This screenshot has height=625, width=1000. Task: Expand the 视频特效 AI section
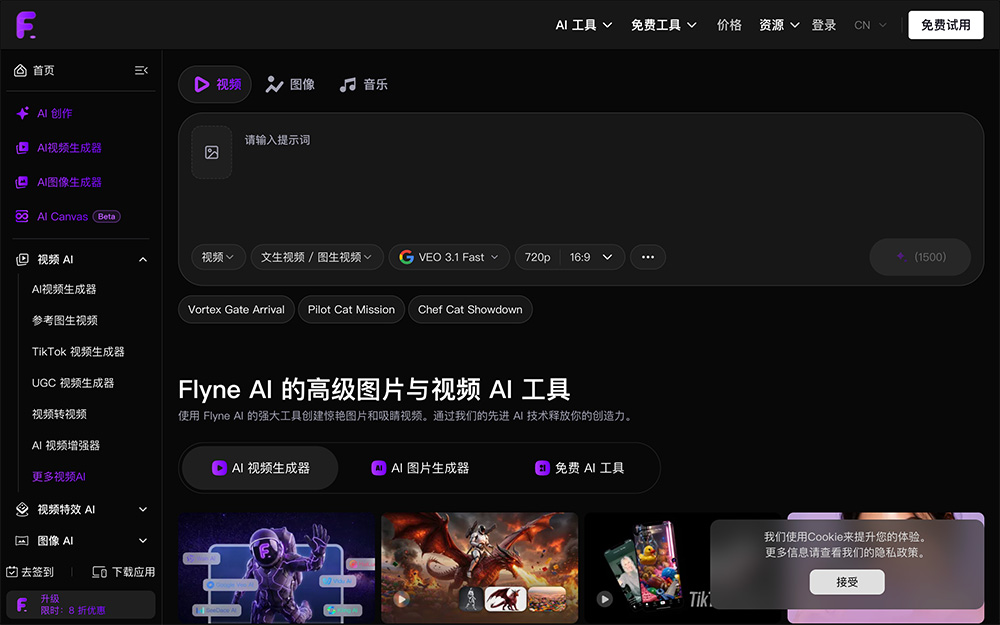pyautogui.click(x=143, y=509)
